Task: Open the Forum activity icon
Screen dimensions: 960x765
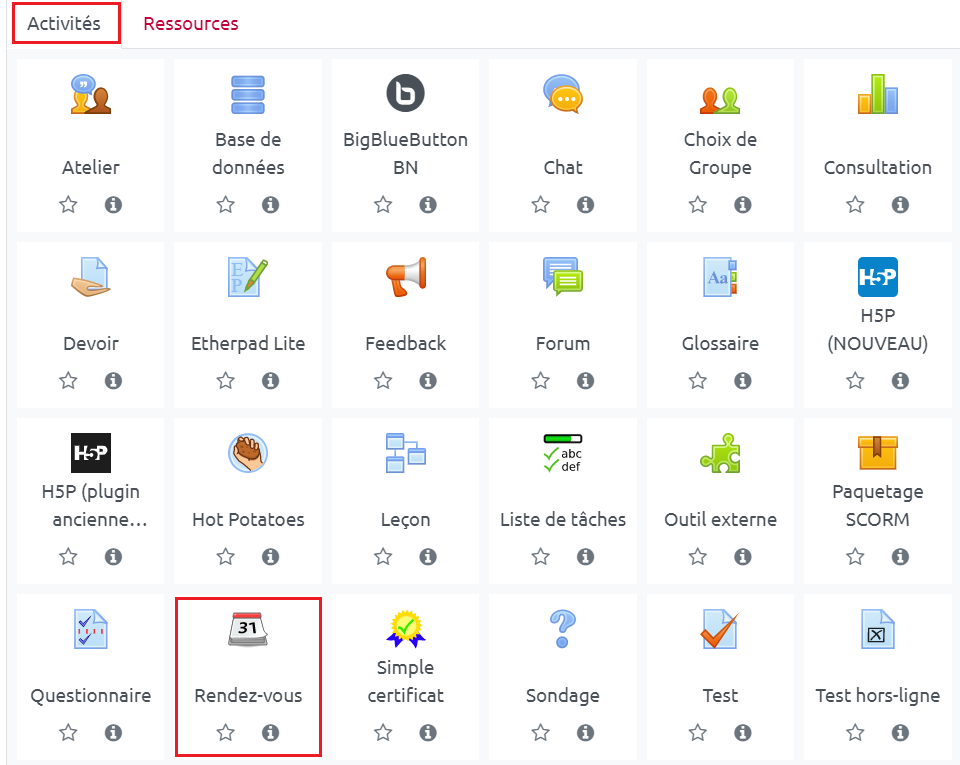Action: tap(563, 277)
